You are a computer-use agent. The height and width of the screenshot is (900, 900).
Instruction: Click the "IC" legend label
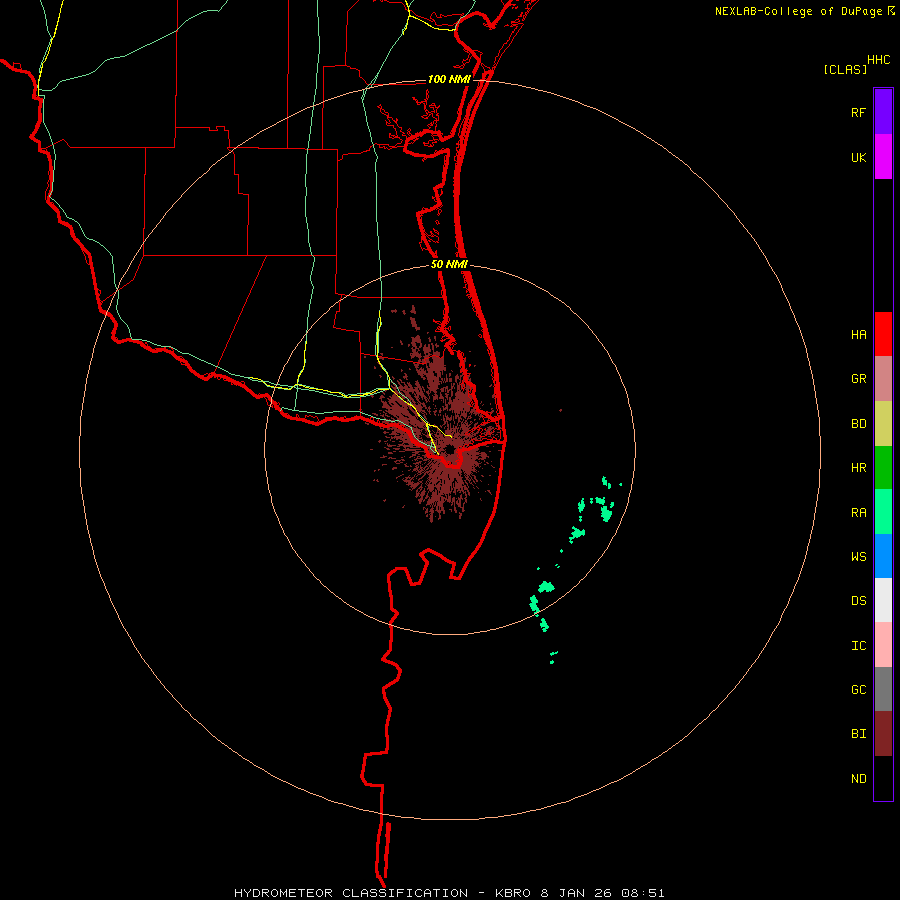[858, 646]
